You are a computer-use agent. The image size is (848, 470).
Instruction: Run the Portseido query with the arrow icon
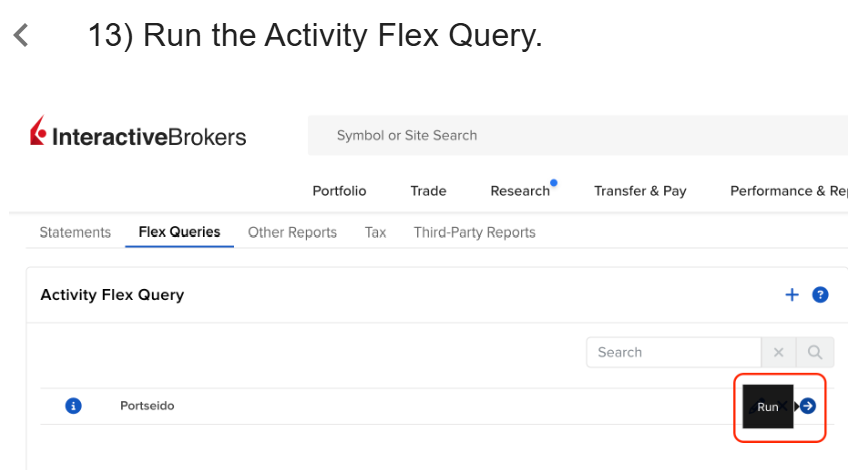[x=807, y=406]
